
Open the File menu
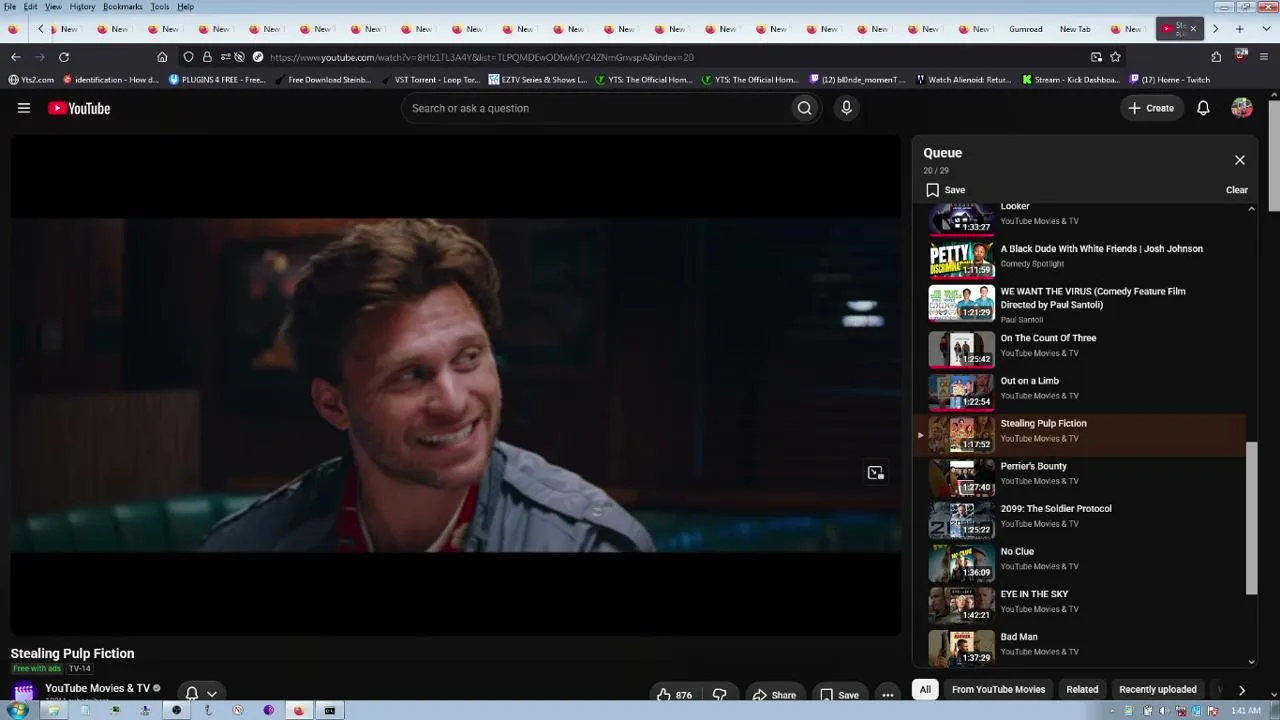tap(10, 7)
